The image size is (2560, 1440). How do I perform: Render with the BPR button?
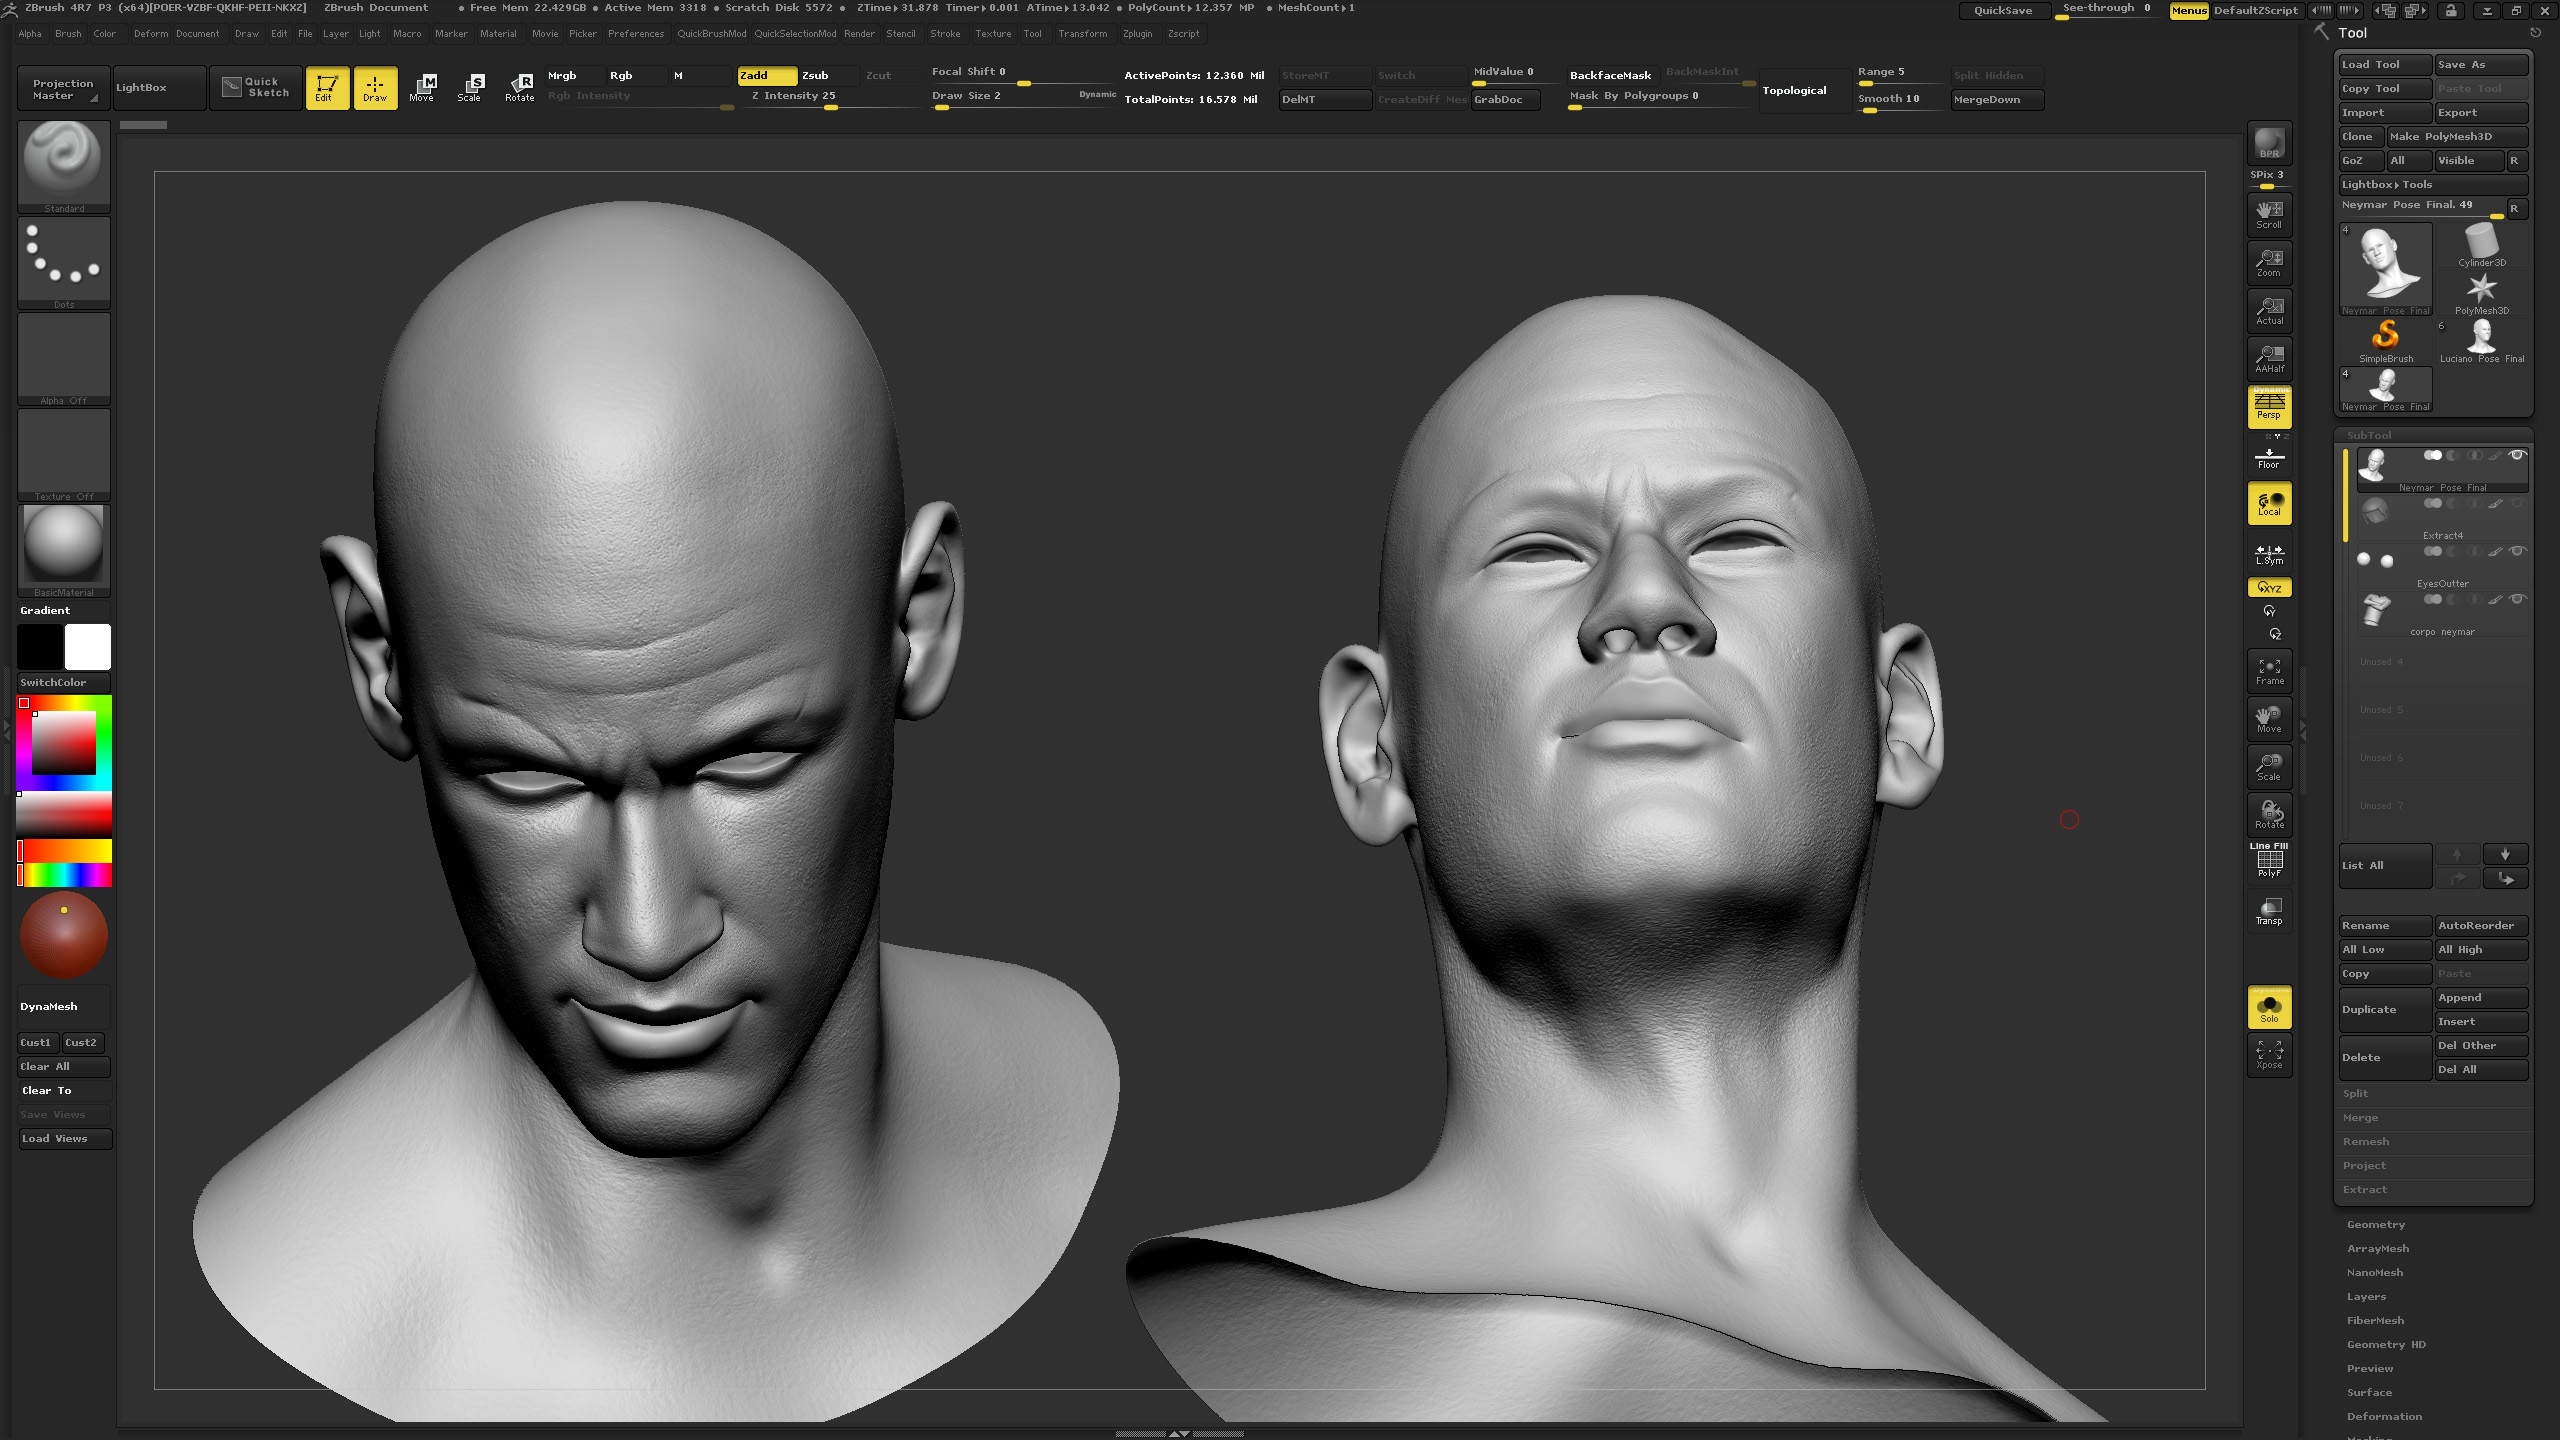click(2269, 143)
